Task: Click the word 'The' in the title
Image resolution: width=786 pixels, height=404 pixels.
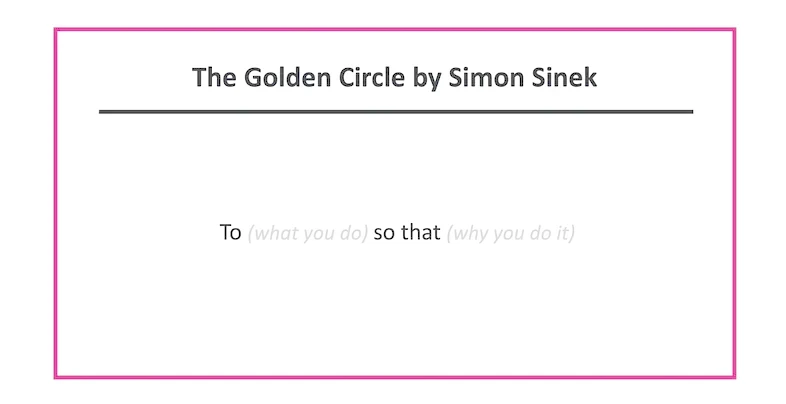Action: point(214,77)
